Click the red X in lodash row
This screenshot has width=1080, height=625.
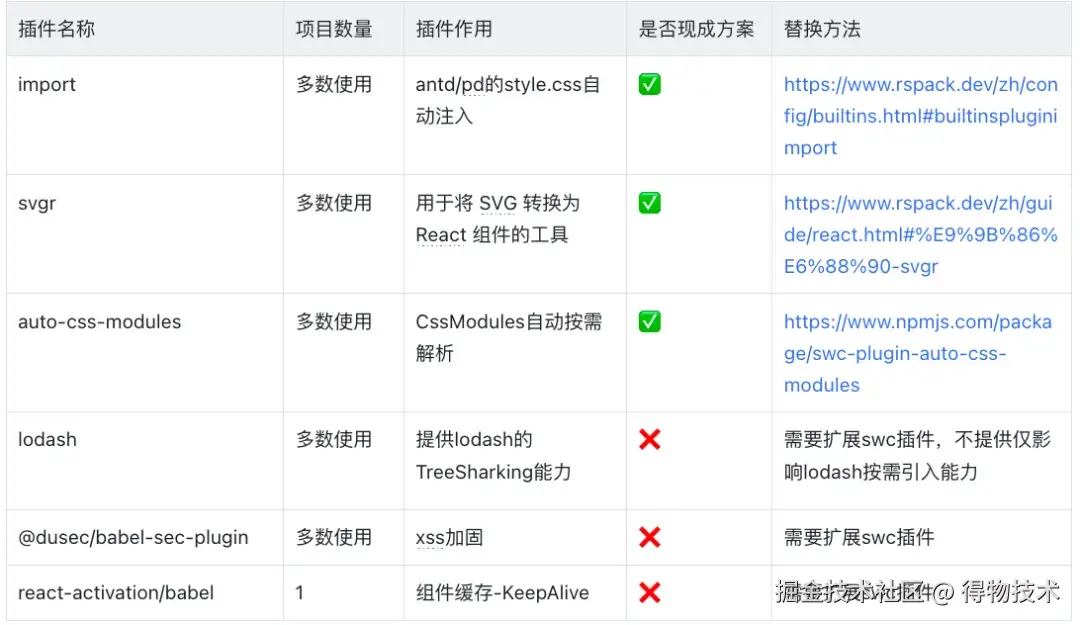649,439
